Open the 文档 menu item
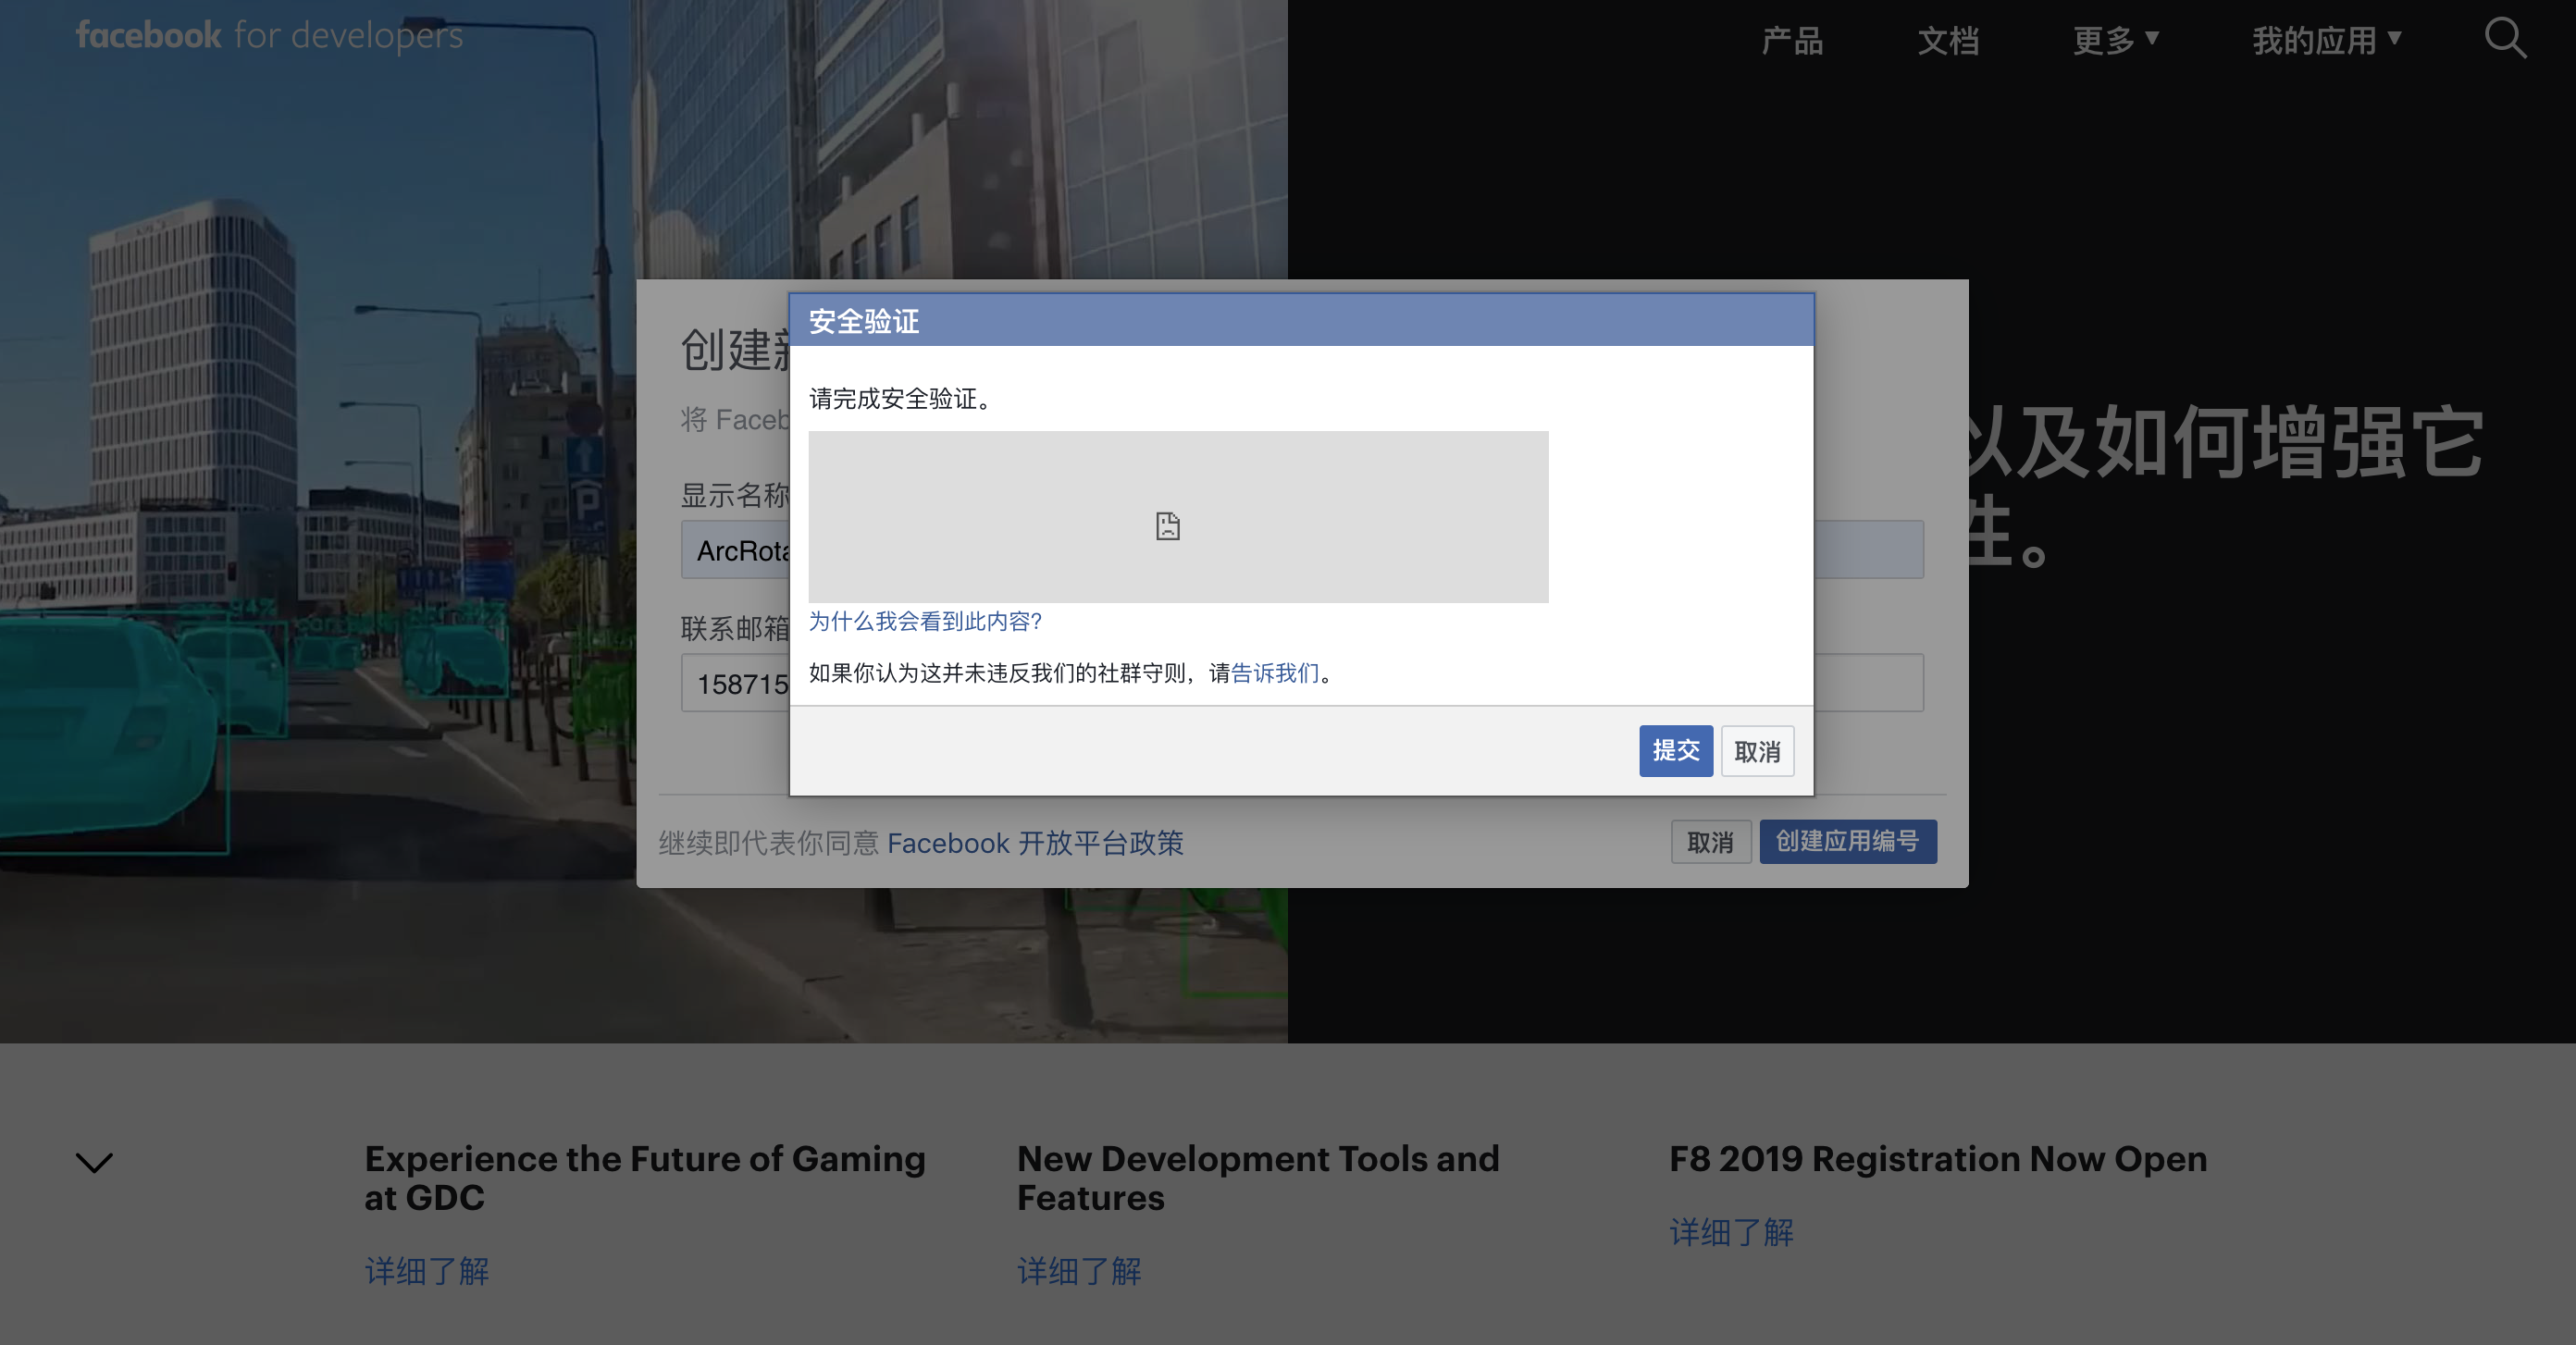2576x1345 pixels. pyautogui.click(x=1948, y=41)
